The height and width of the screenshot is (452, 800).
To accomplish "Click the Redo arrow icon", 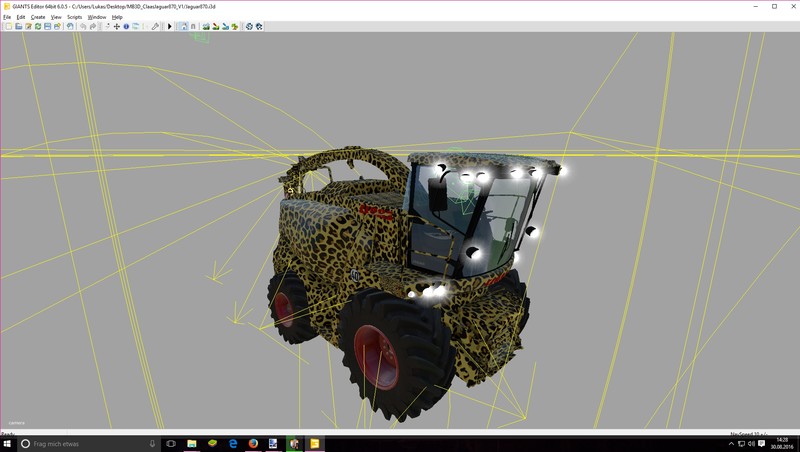I will pyautogui.click(x=93, y=26).
